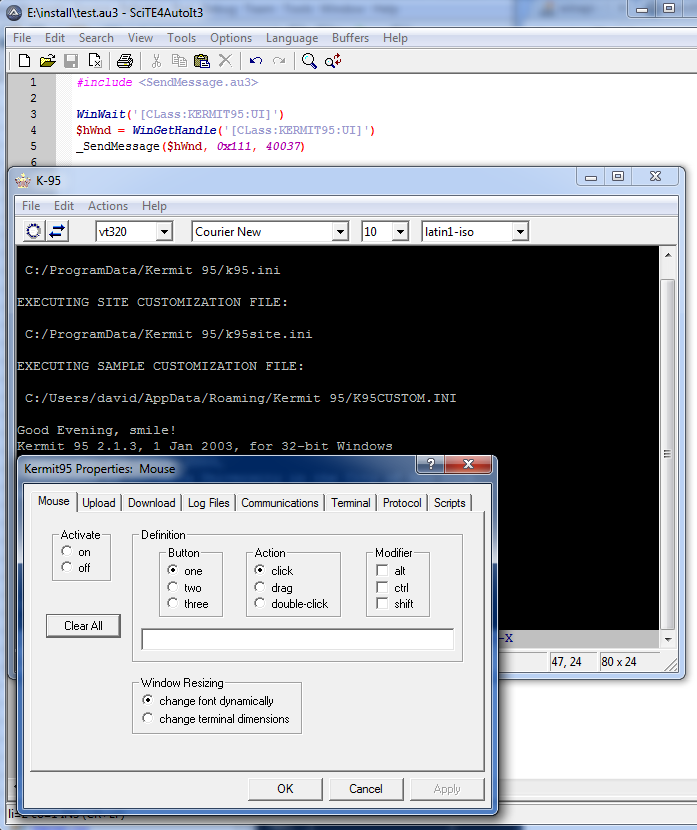Screen dimensions: 697x830
Task: Click the Apply button
Action: coord(447,789)
